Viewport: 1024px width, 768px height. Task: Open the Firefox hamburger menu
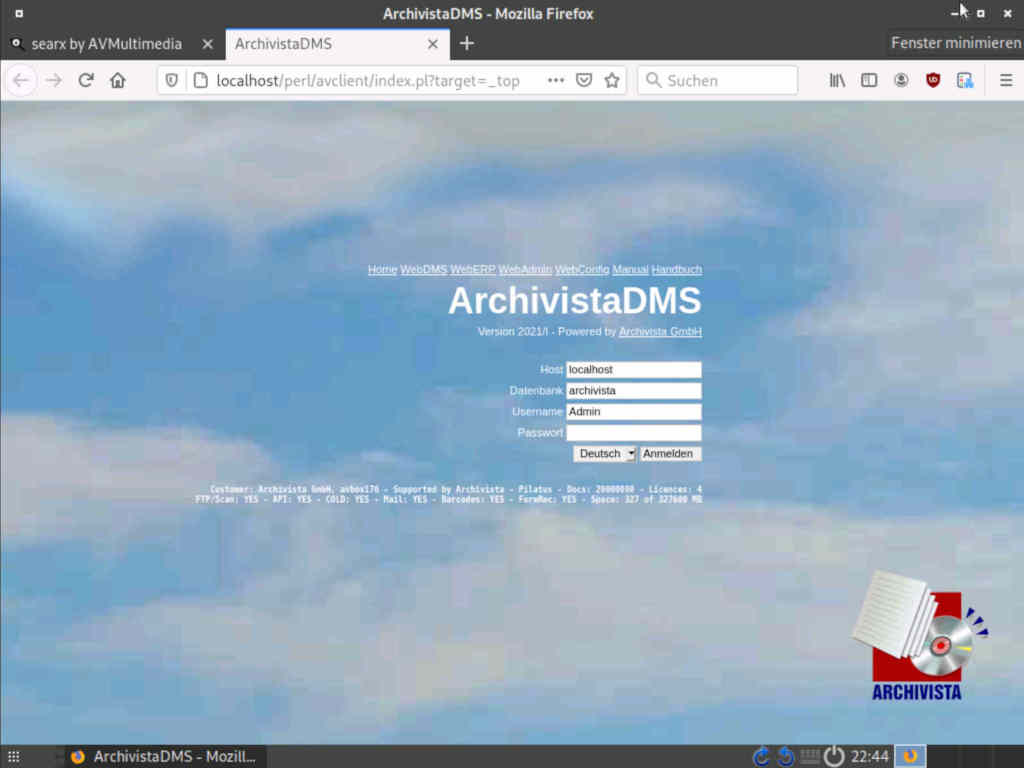point(1006,81)
